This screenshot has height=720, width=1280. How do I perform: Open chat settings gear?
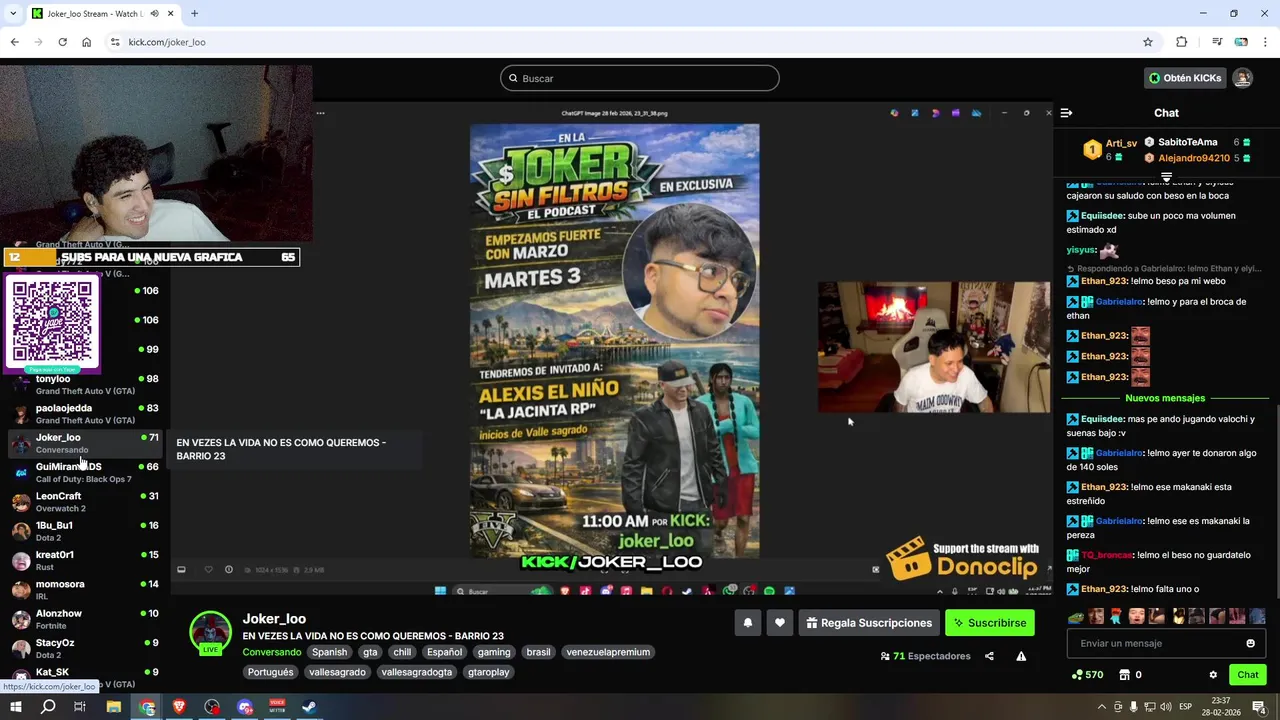coord(1213,675)
